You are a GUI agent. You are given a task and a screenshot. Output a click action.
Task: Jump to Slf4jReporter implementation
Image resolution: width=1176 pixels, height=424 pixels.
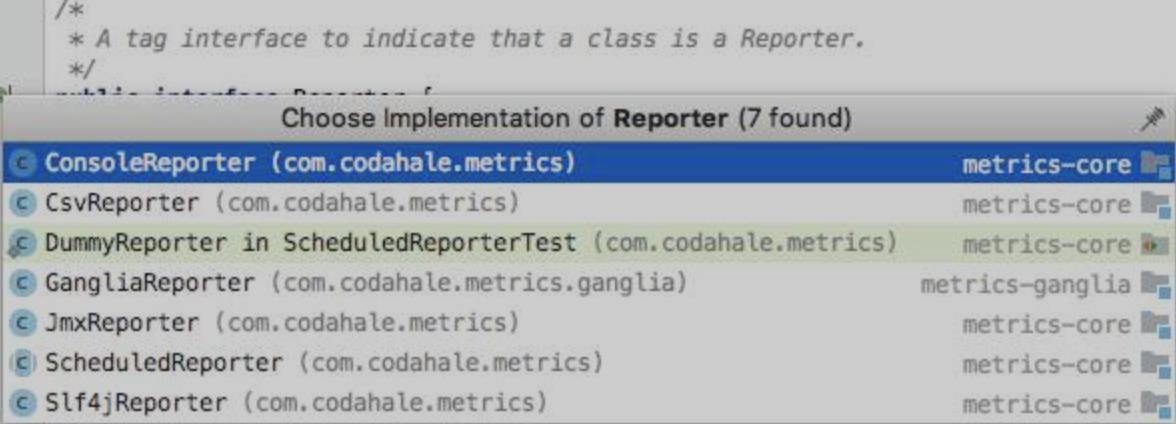[136, 403]
